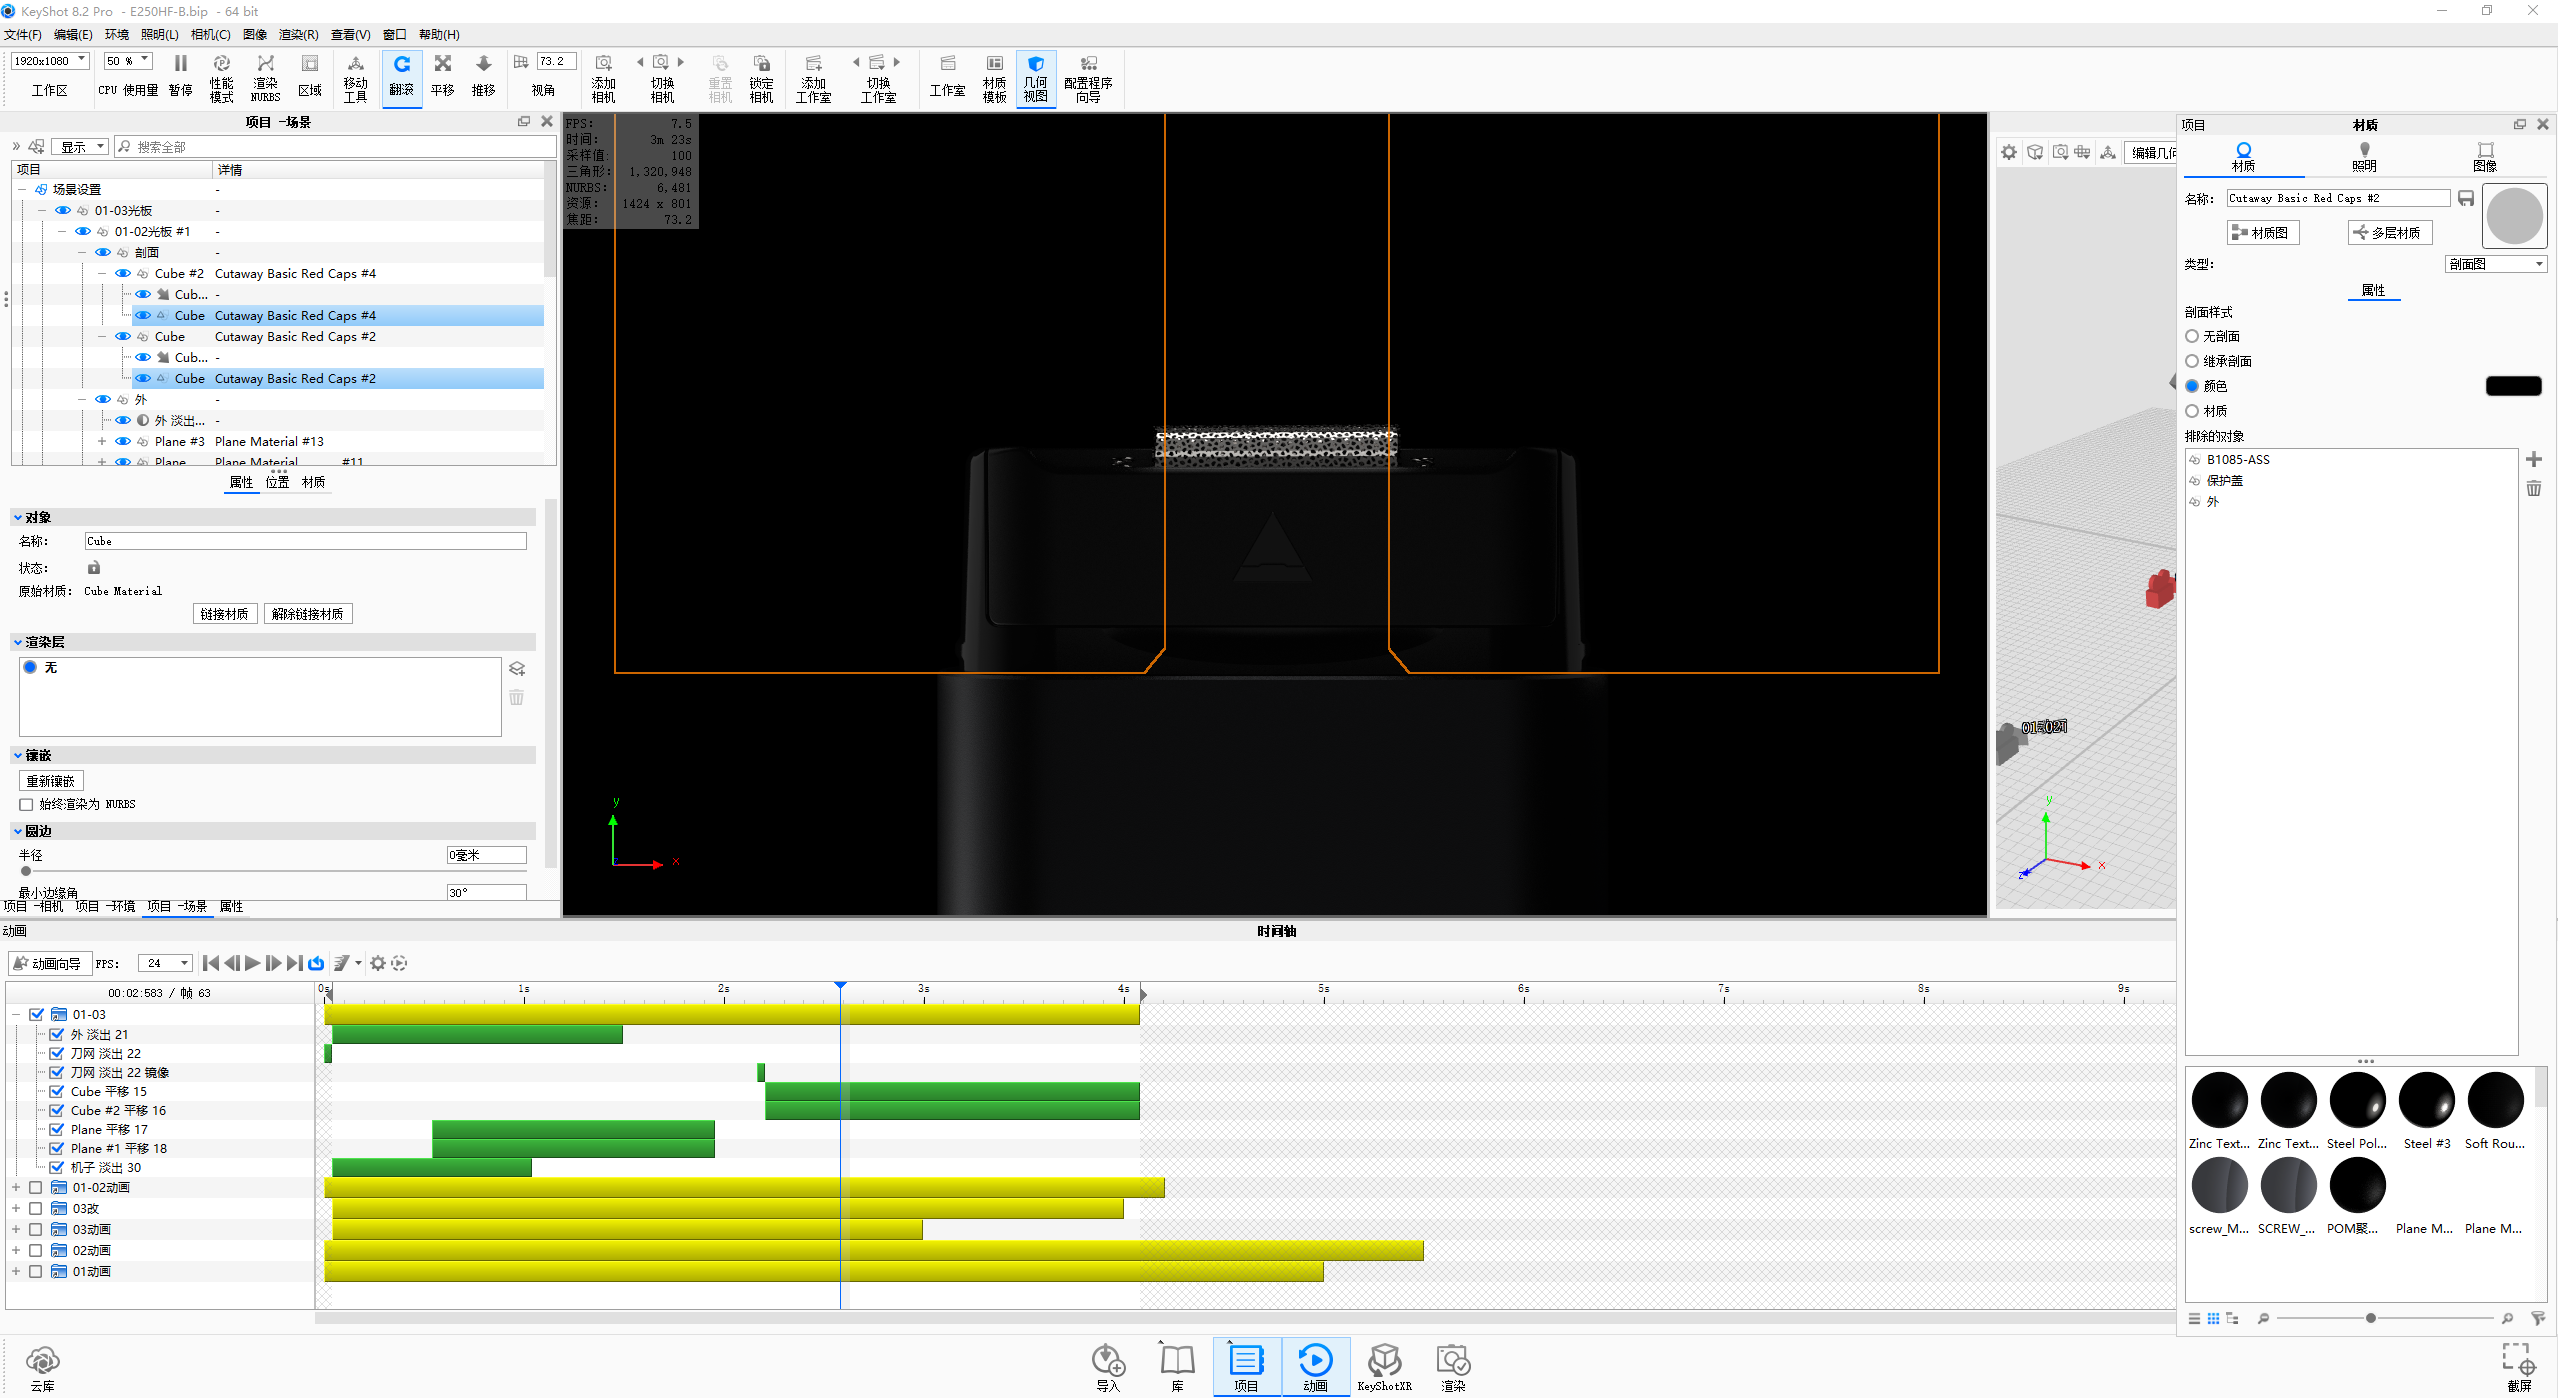2558x1398 pixels.
Task: Click the 链接材质 button
Action: (224, 614)
